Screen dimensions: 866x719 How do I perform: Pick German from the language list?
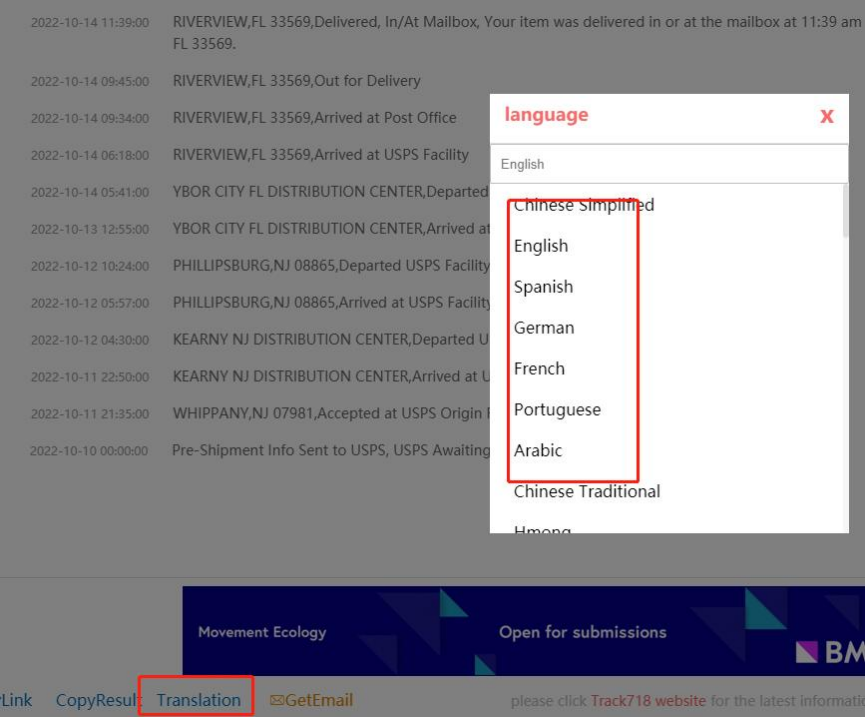[x=544, y=328]
